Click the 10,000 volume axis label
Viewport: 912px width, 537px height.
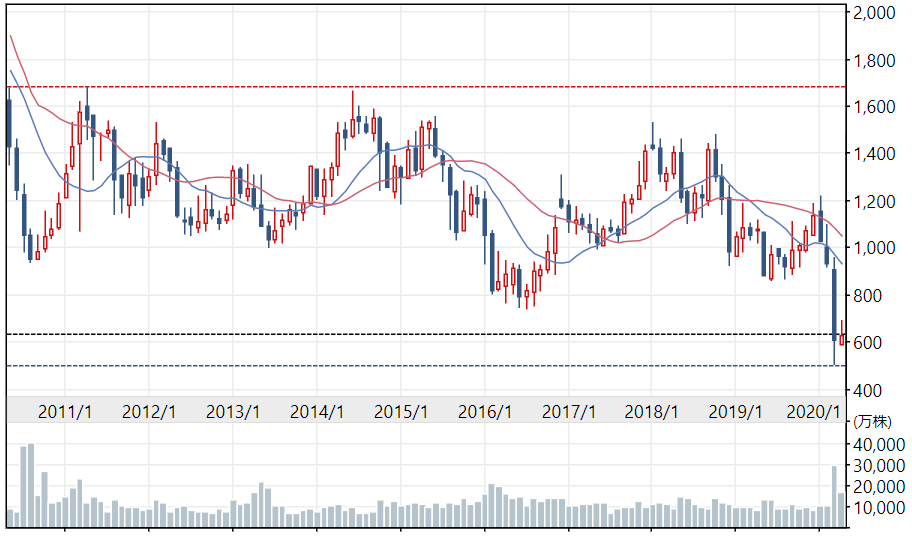click(x=878, y=507)
